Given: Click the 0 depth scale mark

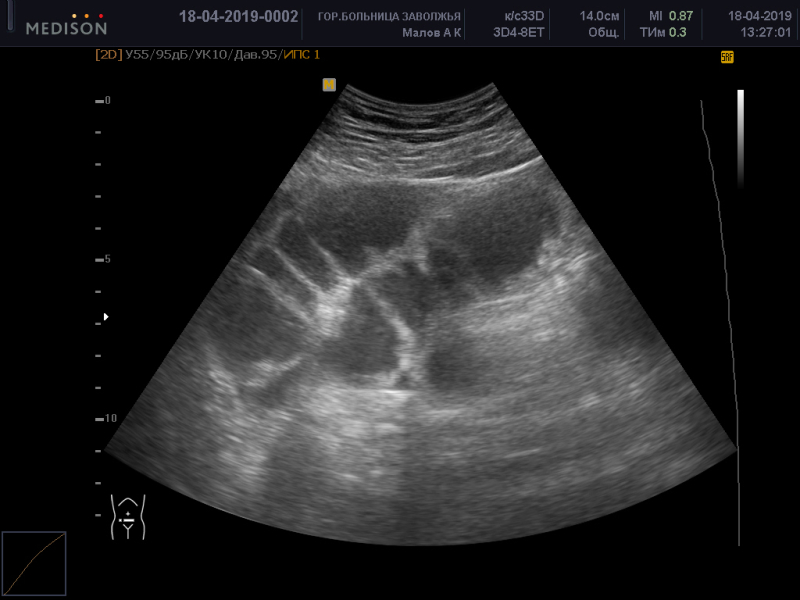Looking at the screenshot, I should (x=103, y=101).
